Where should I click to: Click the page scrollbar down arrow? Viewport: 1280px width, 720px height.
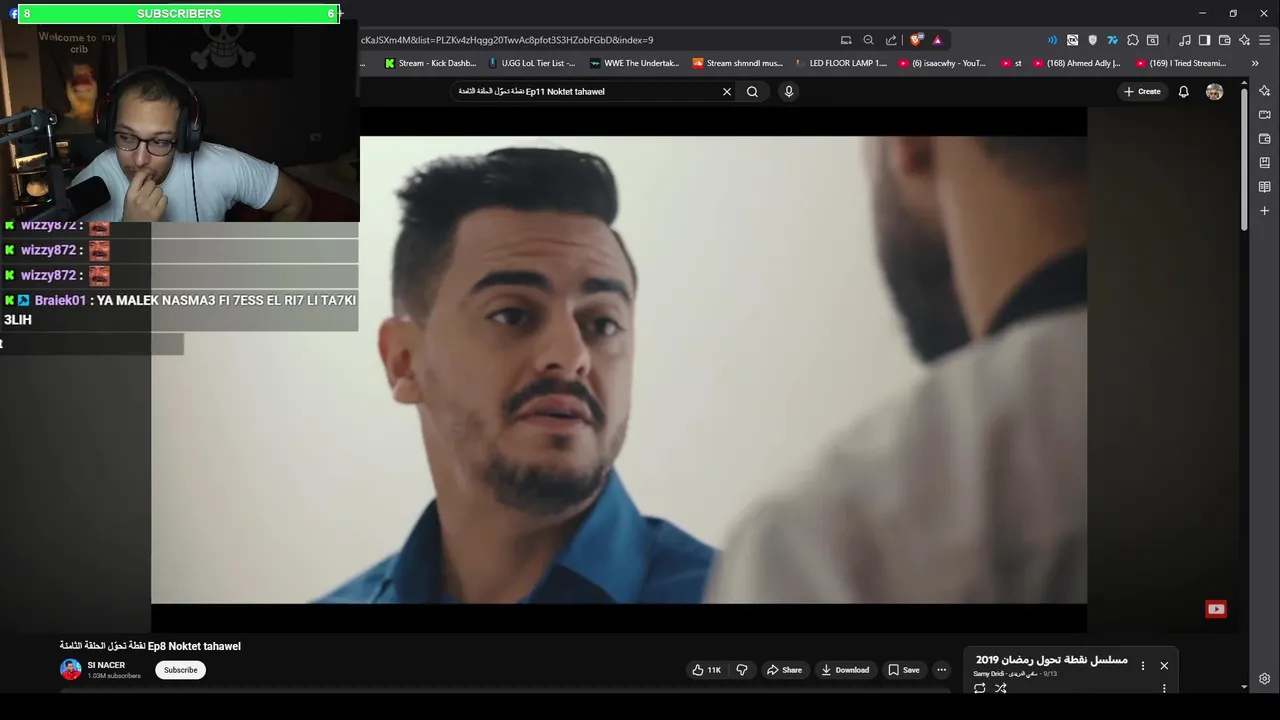1244,687
